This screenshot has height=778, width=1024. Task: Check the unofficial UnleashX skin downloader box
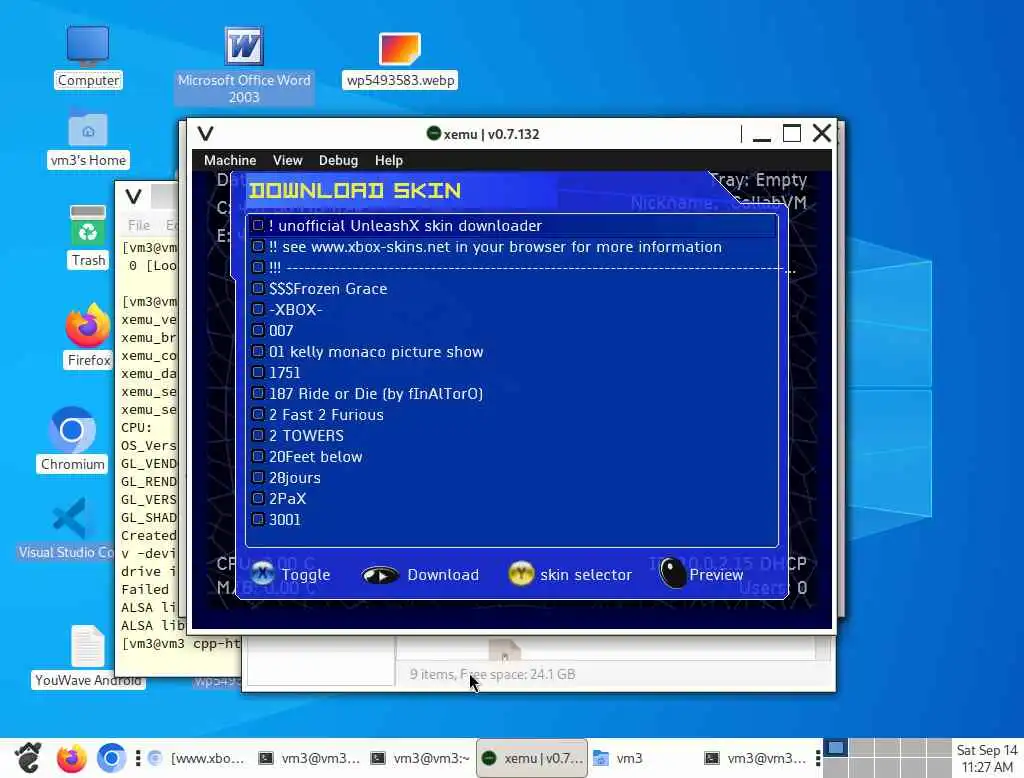(x=259, y=225)
